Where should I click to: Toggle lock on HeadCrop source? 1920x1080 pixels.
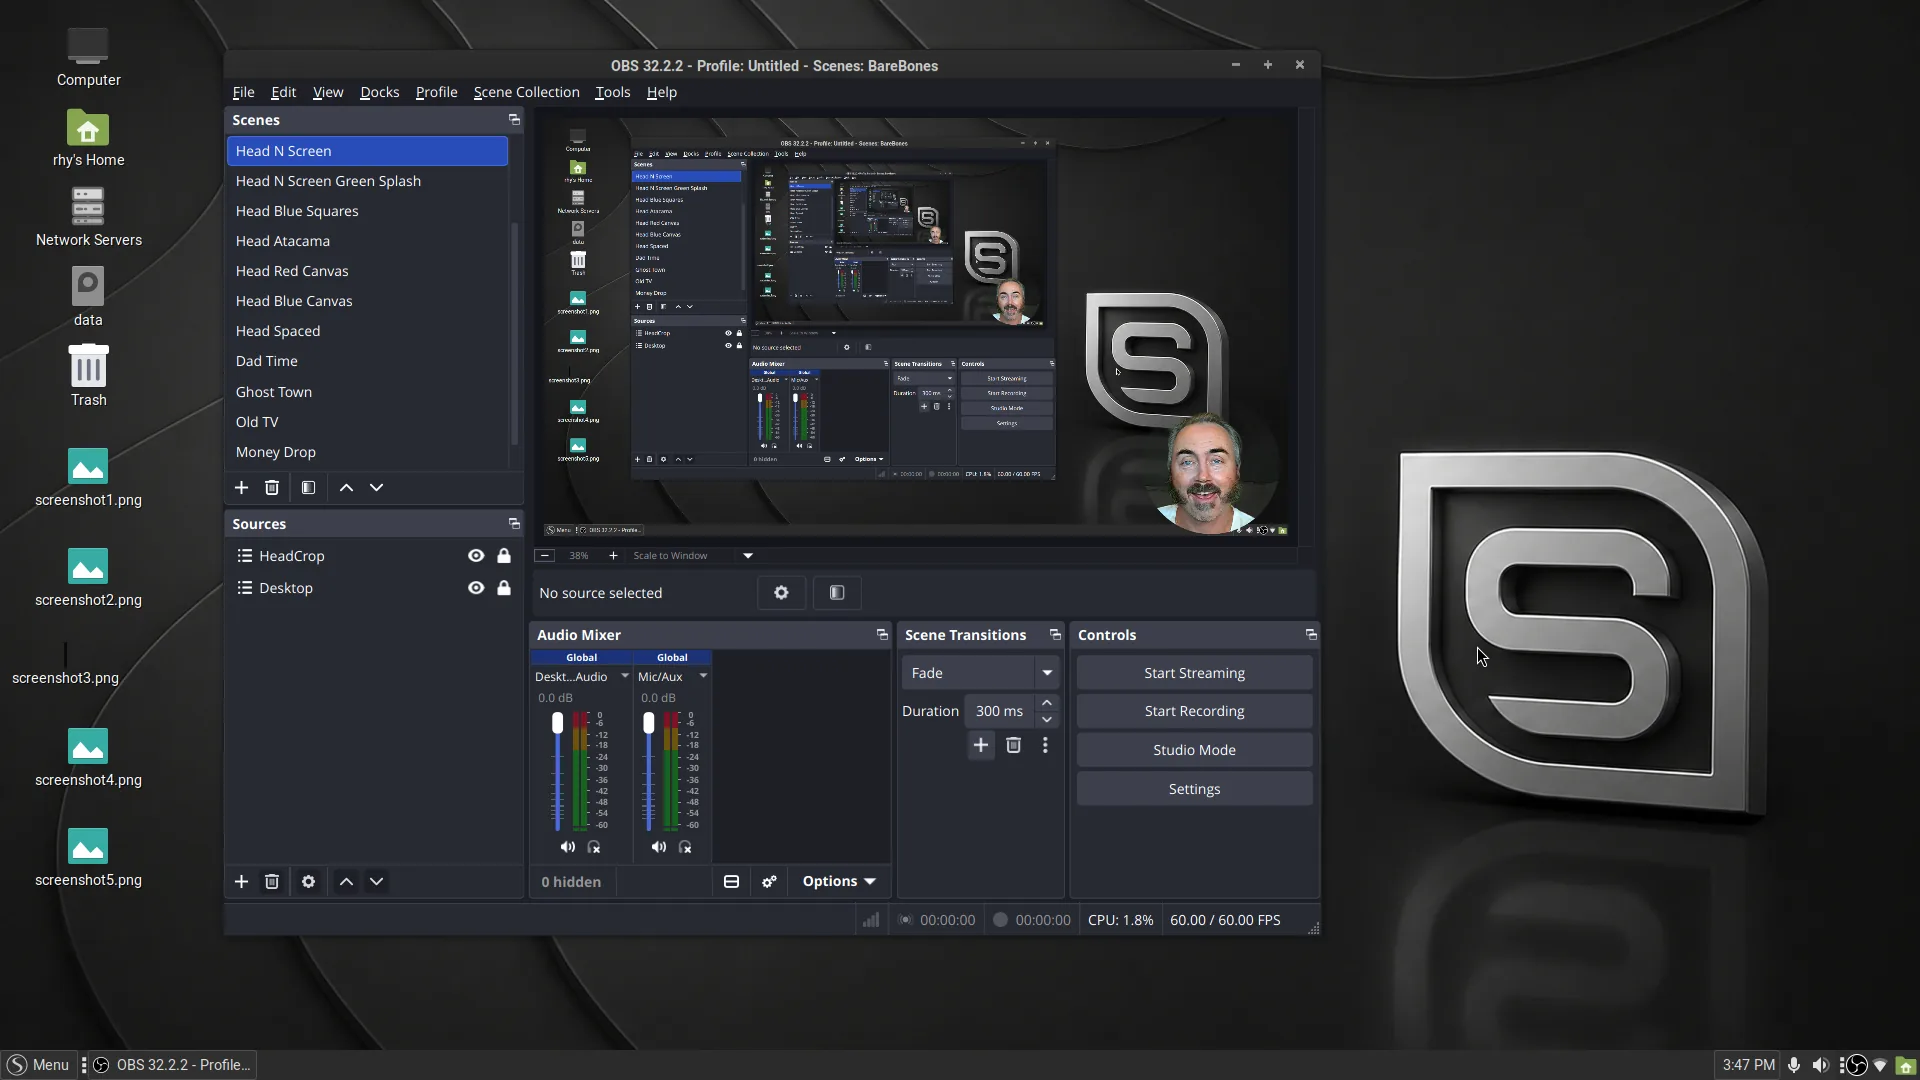(504, 556)
